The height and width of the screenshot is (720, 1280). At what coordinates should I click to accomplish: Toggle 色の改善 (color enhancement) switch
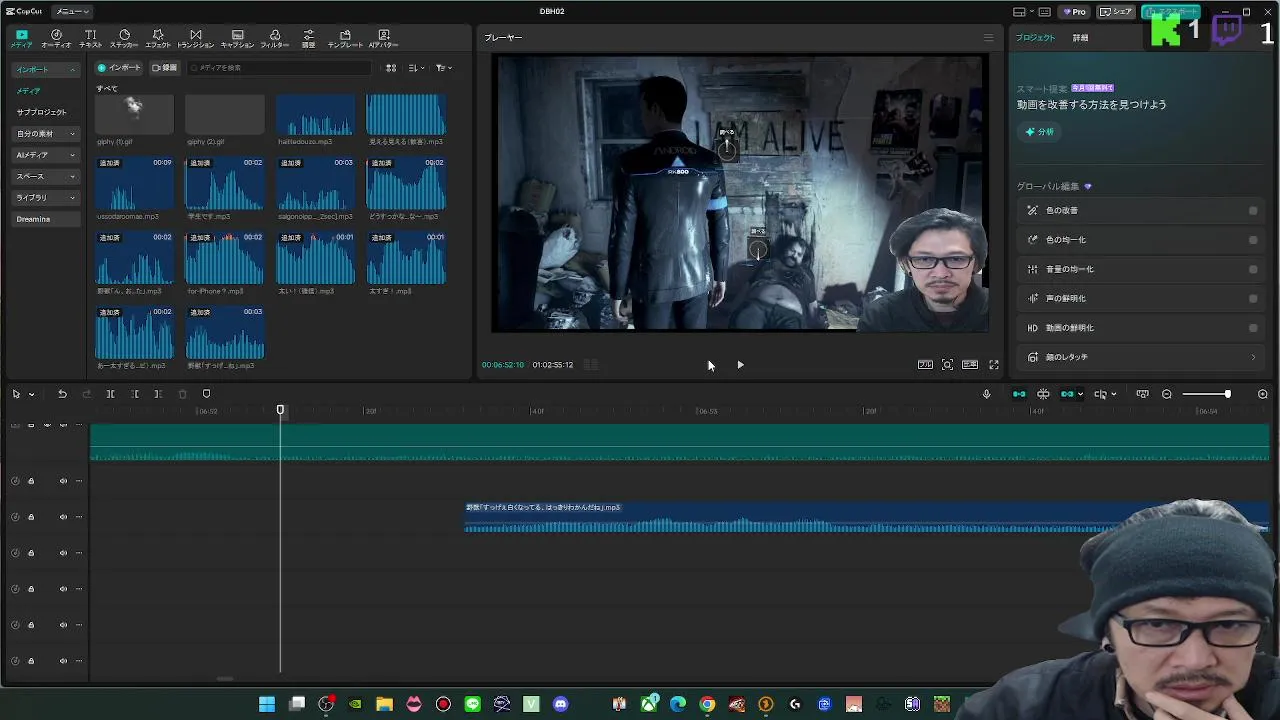click(x=1253, y=211)
